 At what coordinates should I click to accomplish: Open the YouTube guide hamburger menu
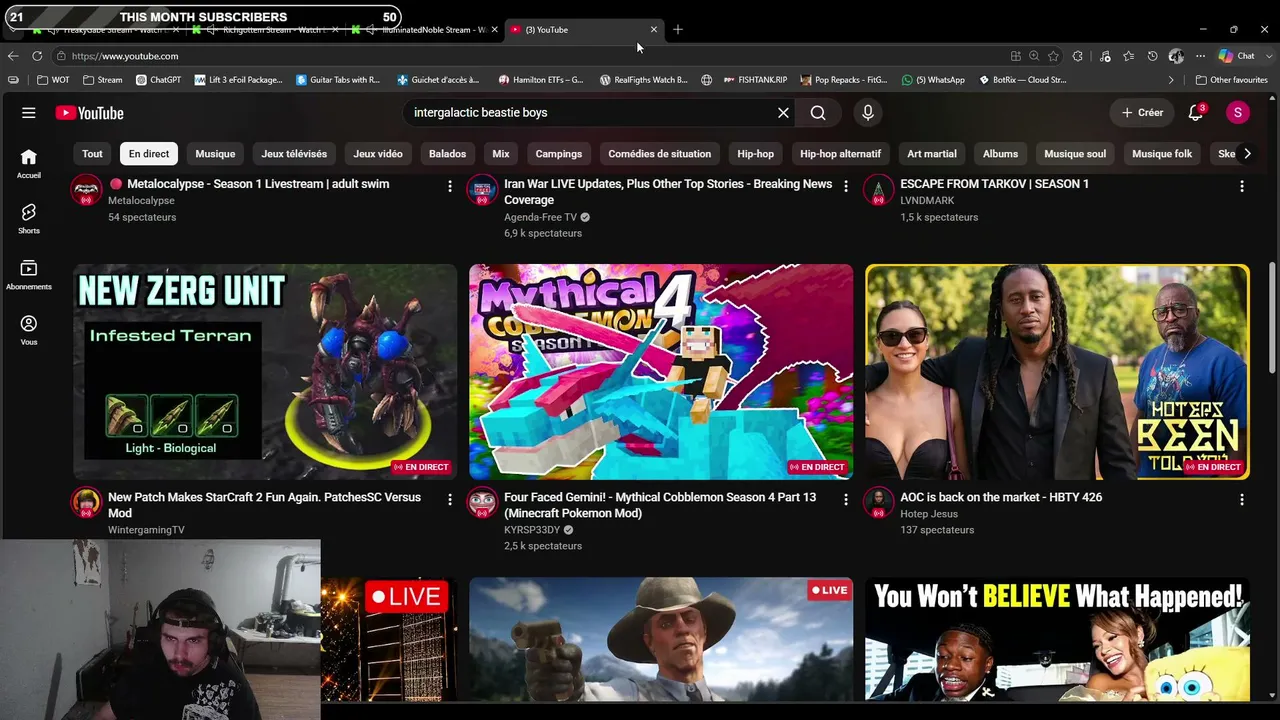point(29,113)
